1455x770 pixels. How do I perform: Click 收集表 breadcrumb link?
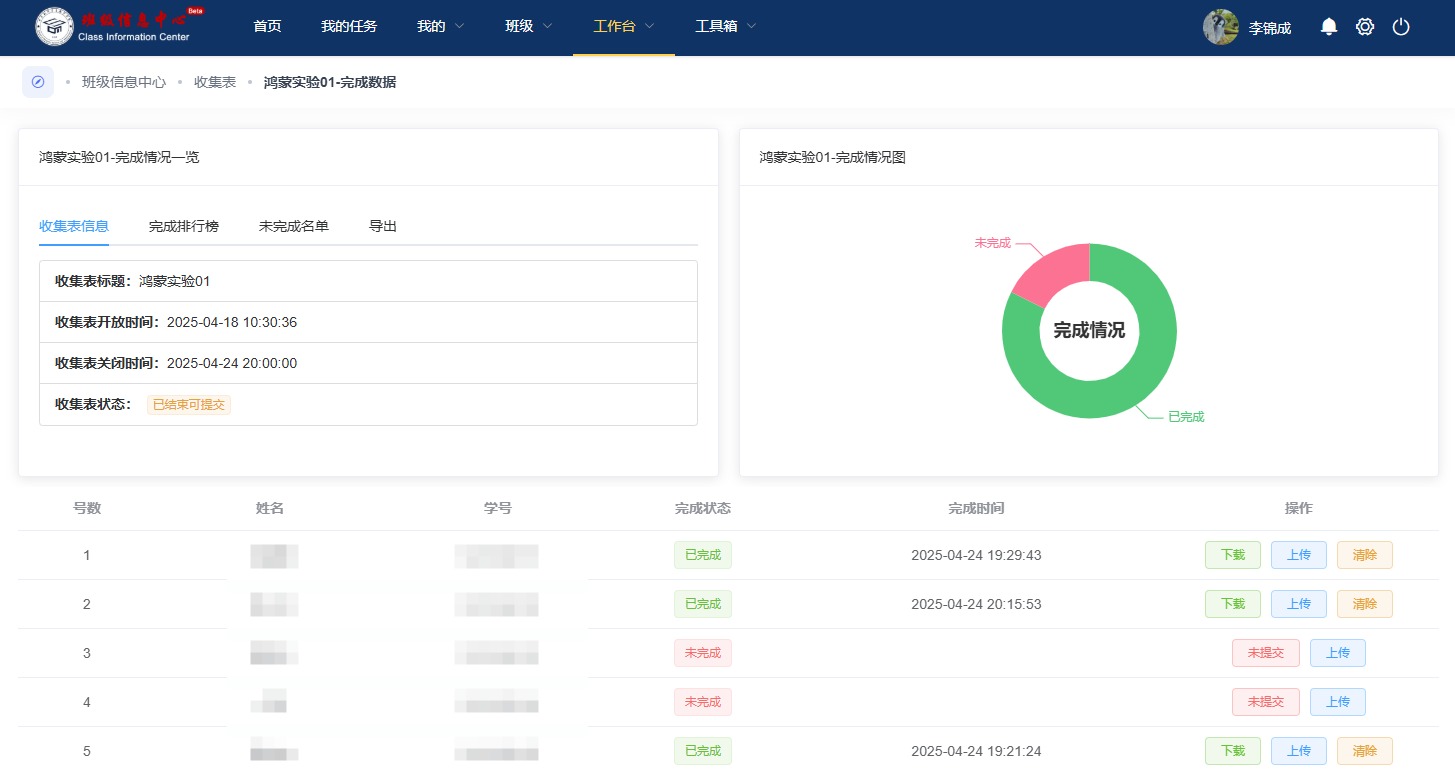(x=215, y=82)
